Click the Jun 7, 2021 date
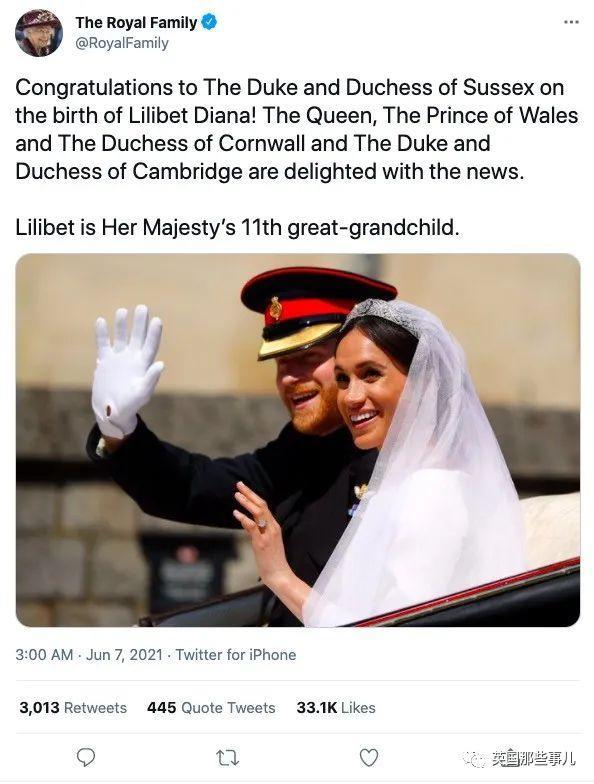Screen dimensions: 594x784 coord(124,654)
